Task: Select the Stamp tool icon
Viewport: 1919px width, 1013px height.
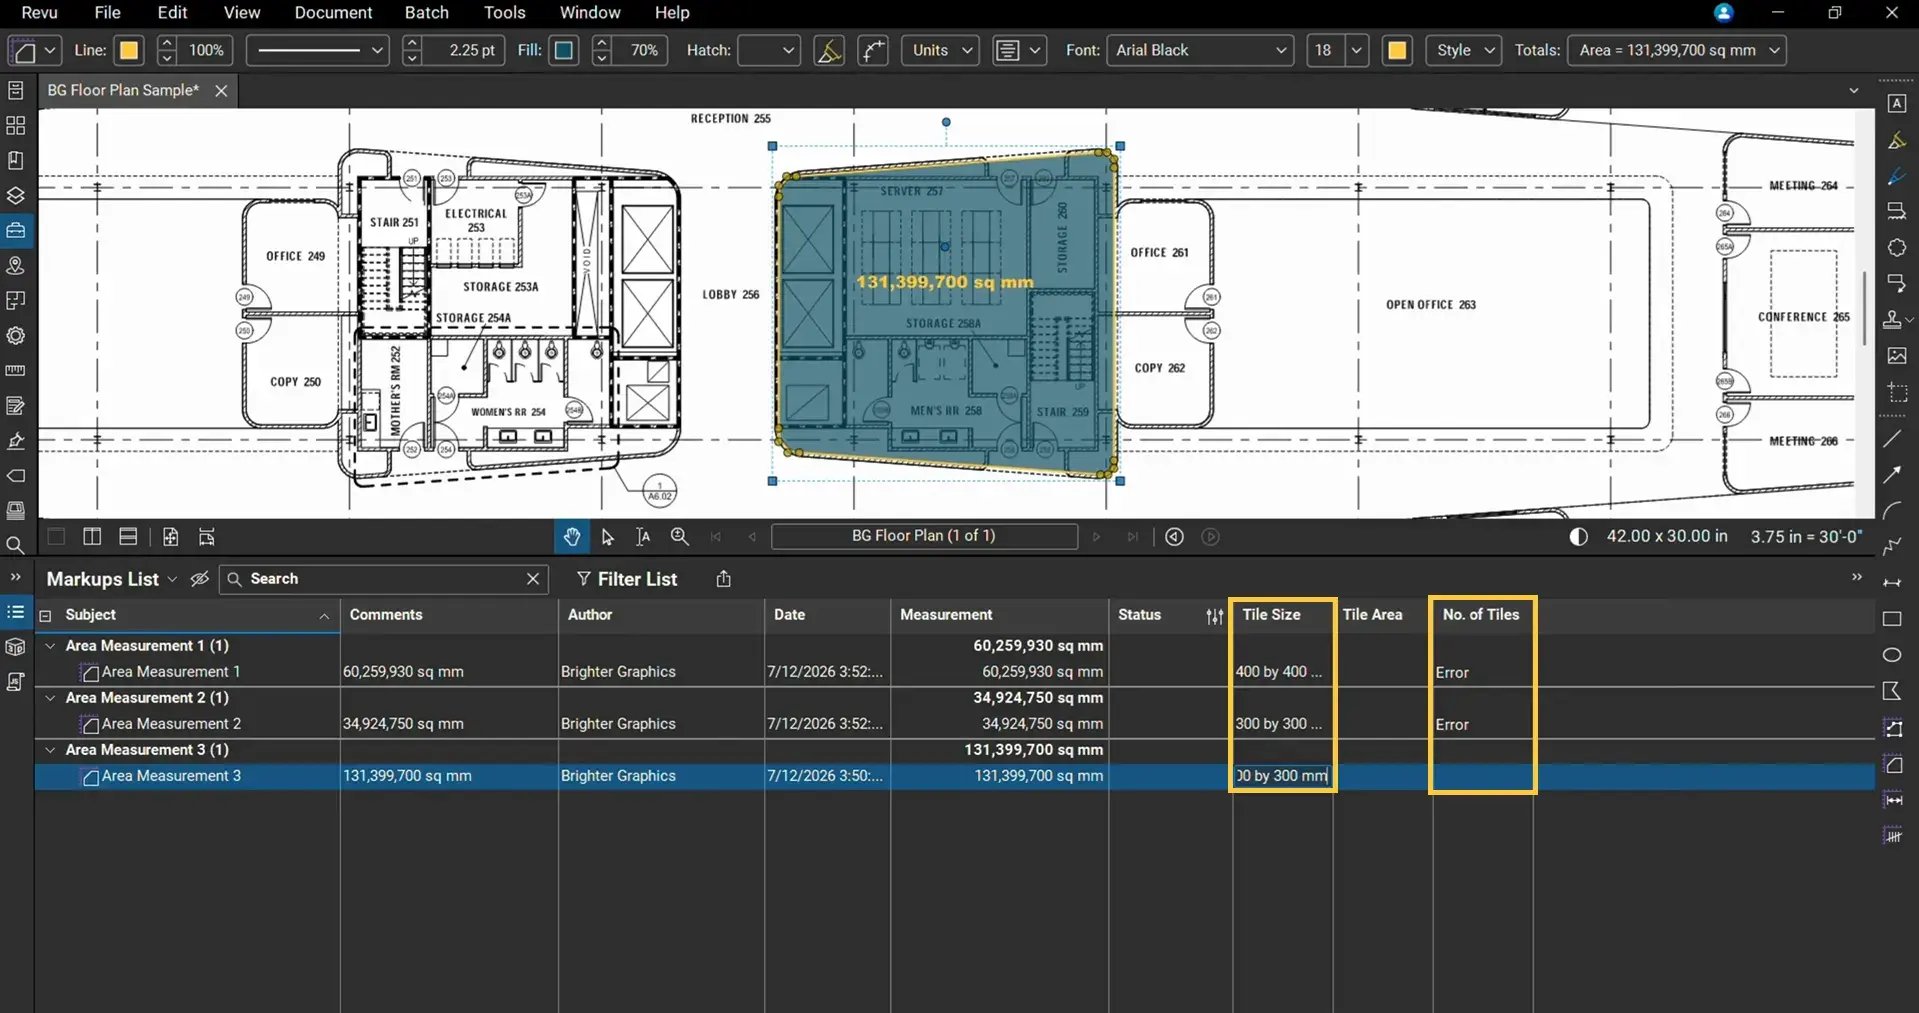Action: point(1892,320)
